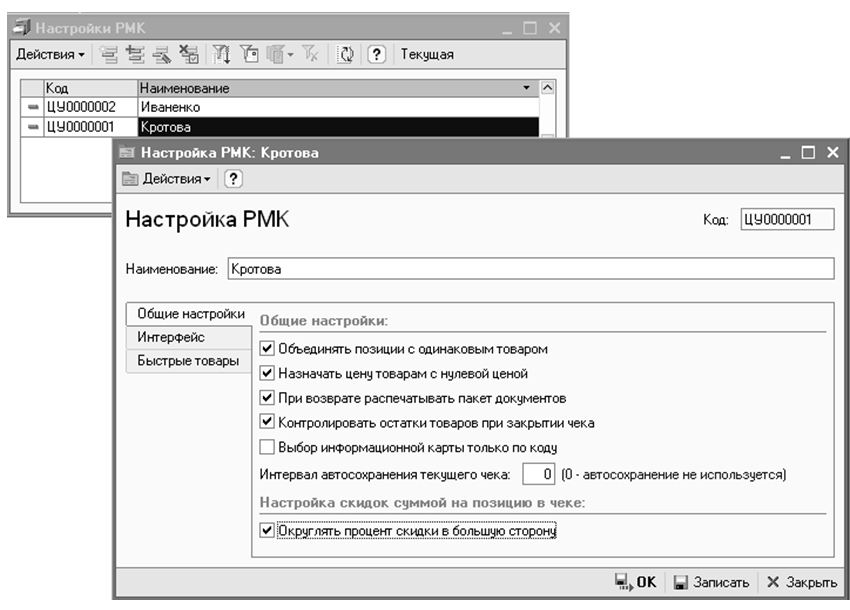Switch to the Интерфейс tab
850x610 pixels.
(x=189, y=337)
